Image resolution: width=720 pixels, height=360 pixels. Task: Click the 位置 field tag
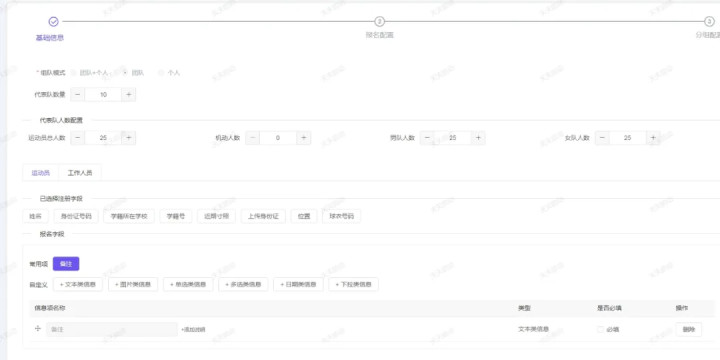pos(304,216)
